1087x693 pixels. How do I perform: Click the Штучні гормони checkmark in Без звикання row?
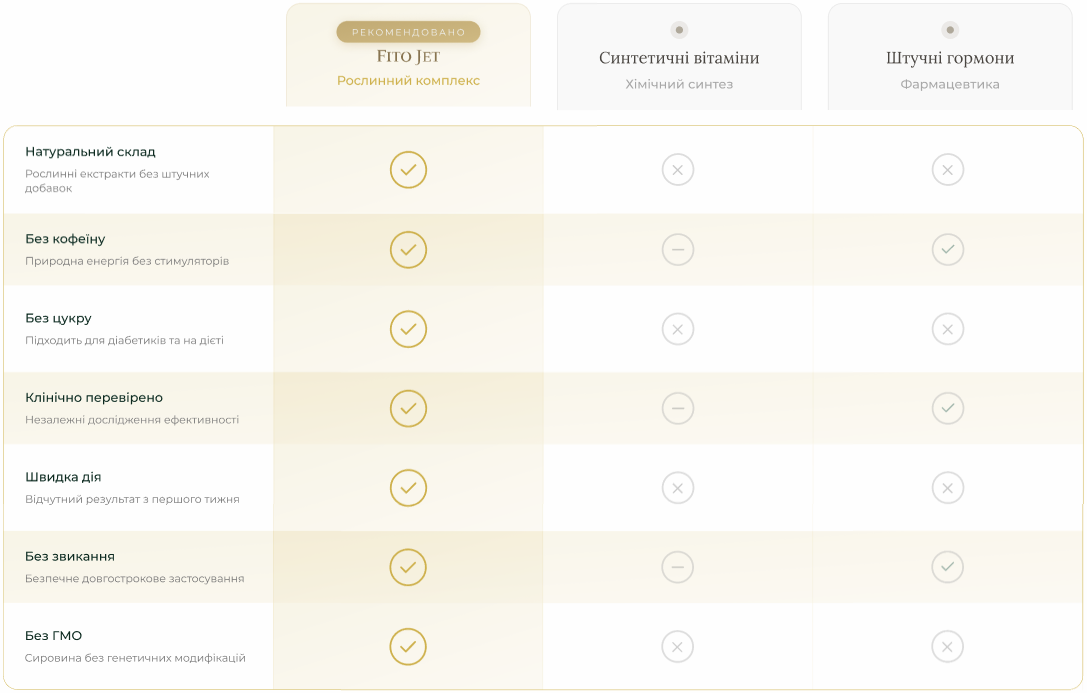click(x=948, y=567)
